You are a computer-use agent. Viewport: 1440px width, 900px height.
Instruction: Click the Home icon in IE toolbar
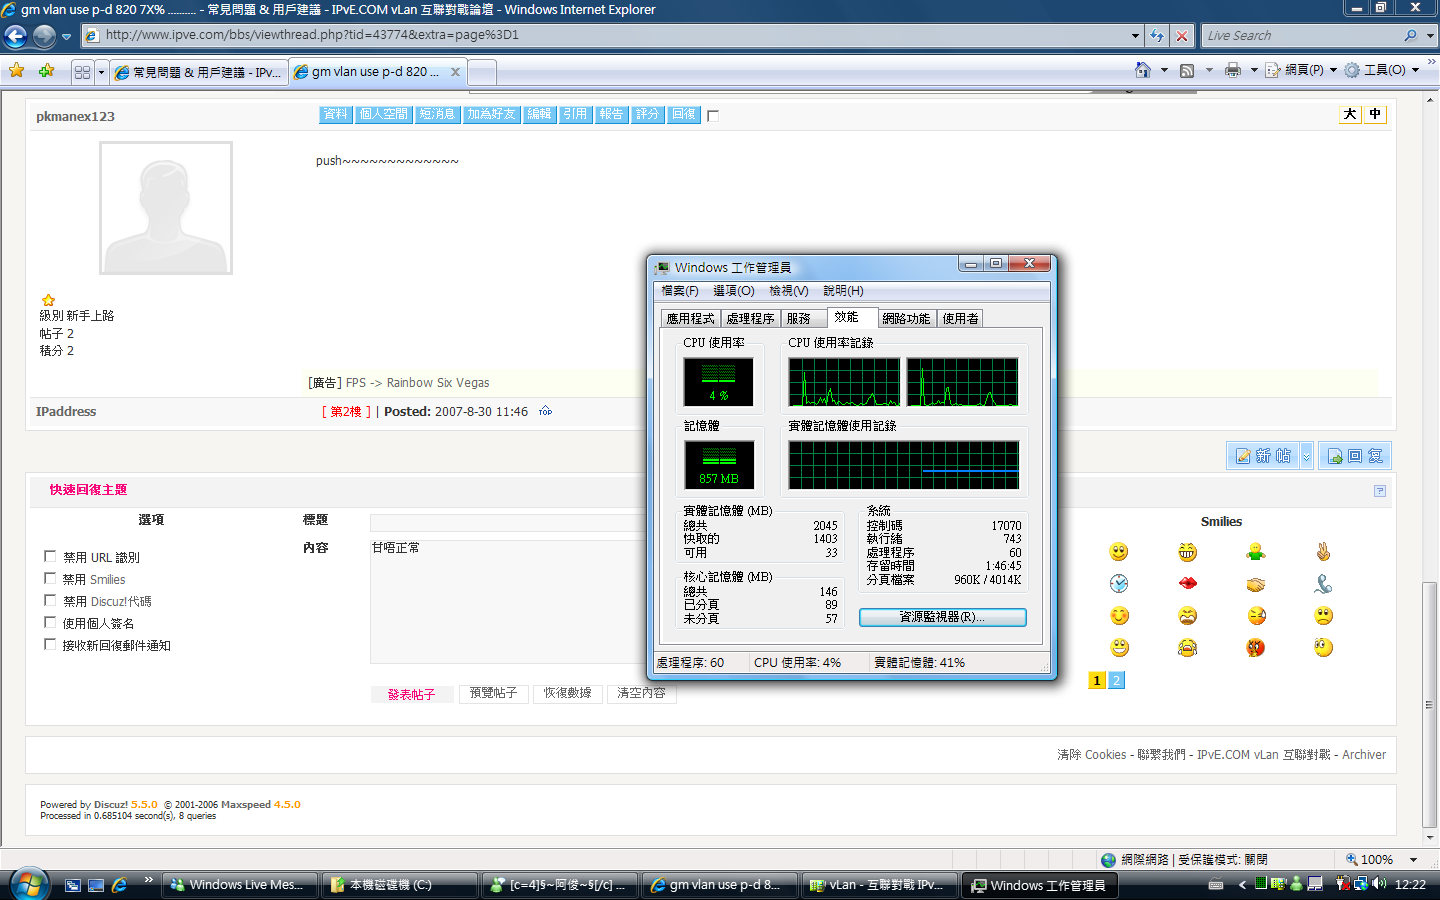click(1143, 70)
